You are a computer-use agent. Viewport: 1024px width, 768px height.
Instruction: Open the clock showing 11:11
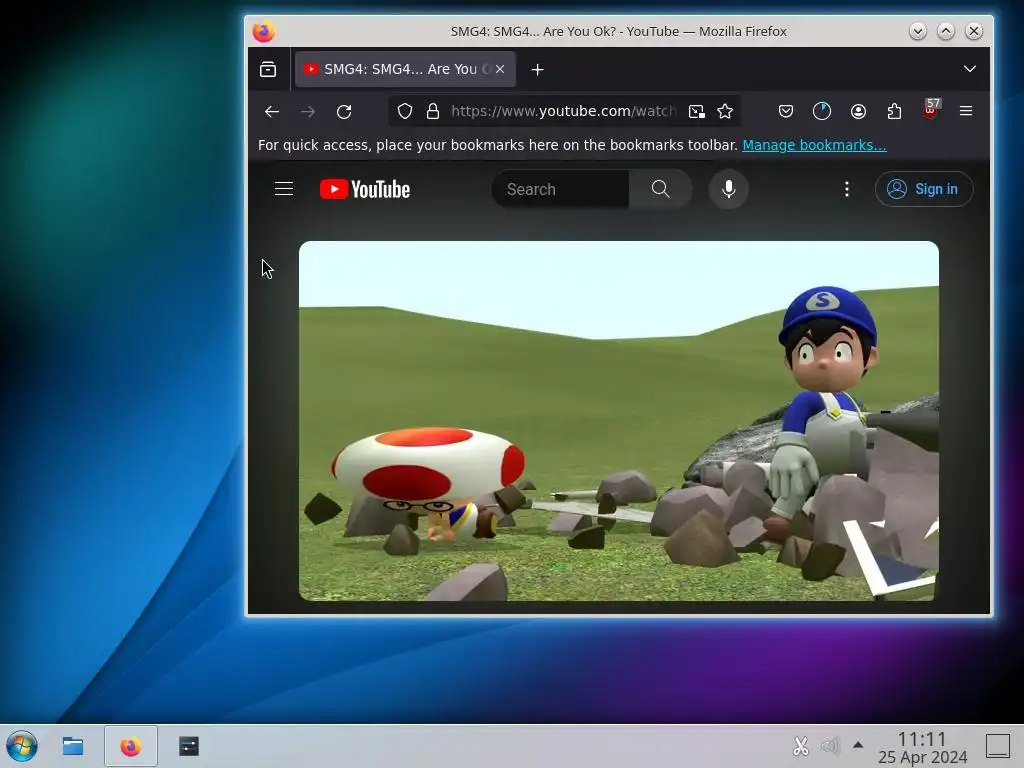[x=922, y=747]
